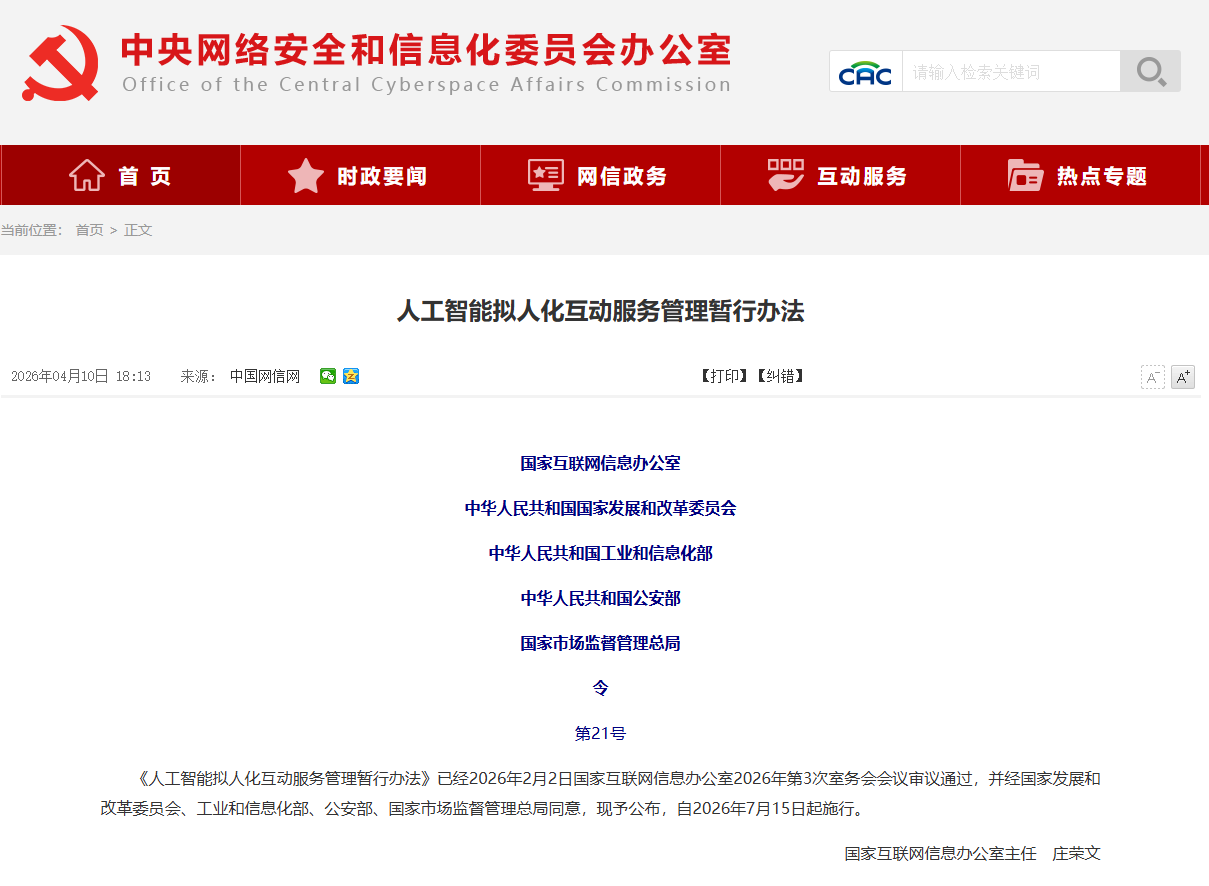Decrease font size with A- icon

(1153, 377)
